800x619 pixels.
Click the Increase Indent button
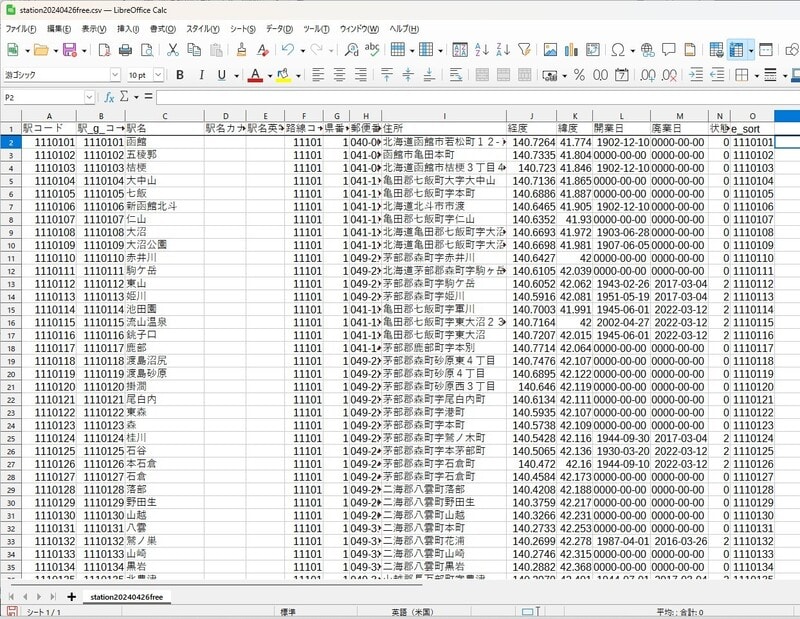coord(695,75)
